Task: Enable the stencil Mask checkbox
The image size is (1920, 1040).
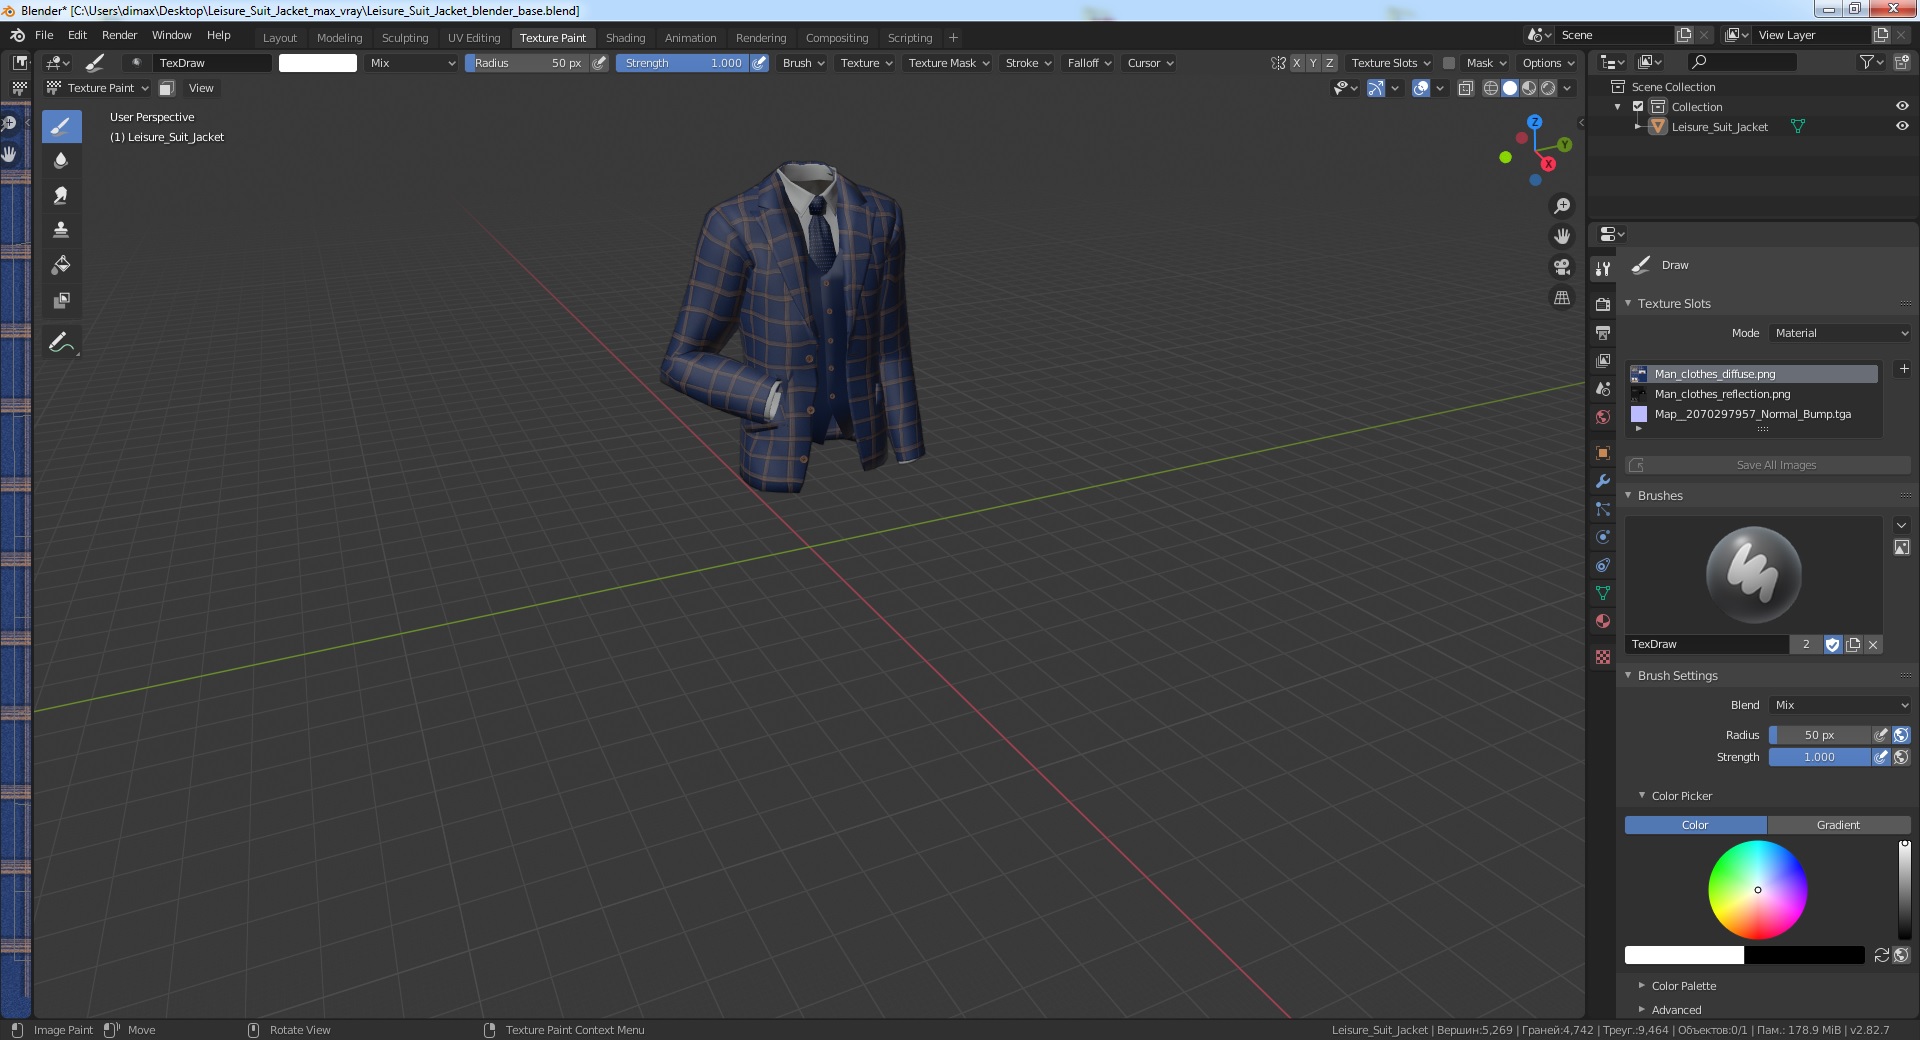Action: point(1448,63)
